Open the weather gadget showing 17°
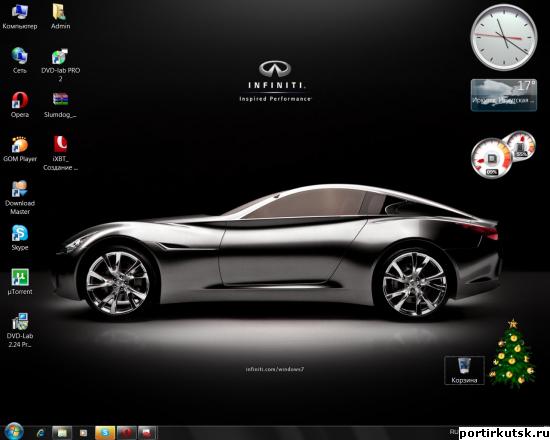 pos(504,95)
